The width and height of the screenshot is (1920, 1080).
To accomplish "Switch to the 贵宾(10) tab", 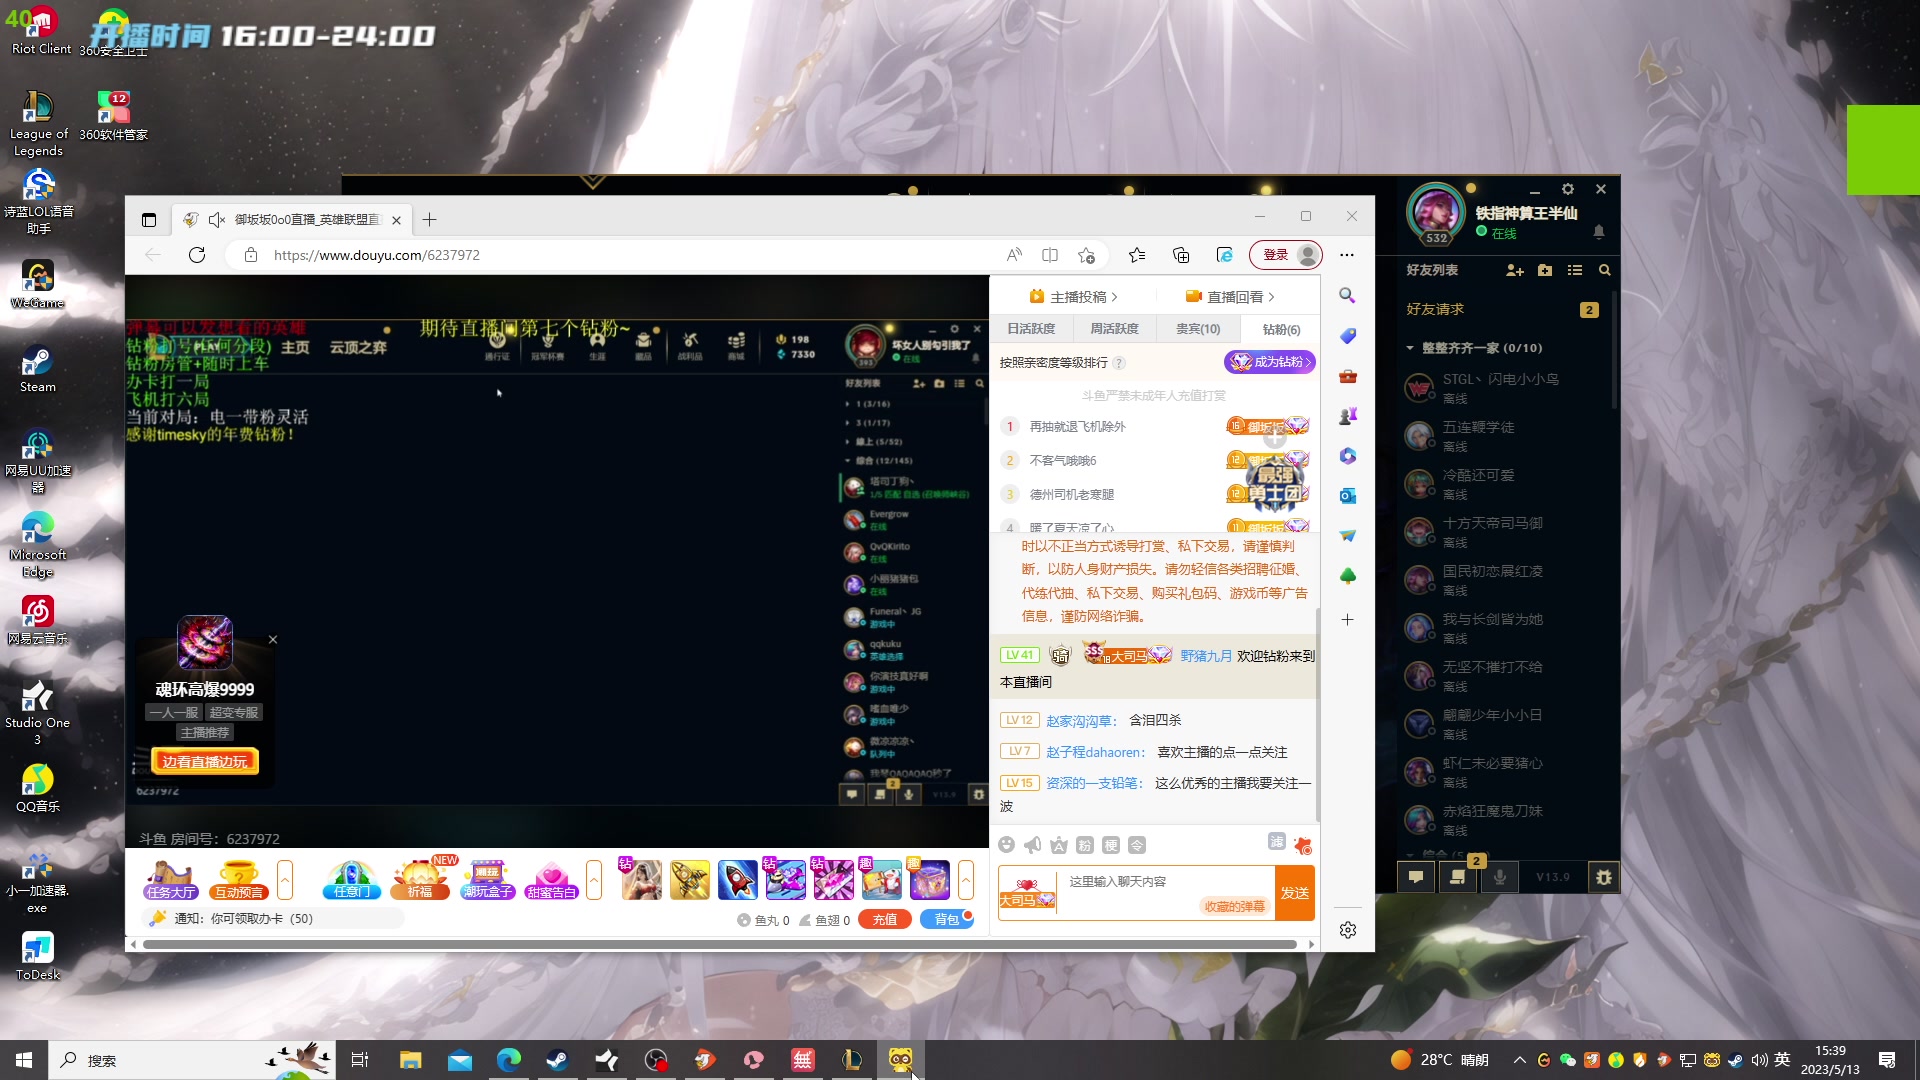I will (x=1197, y=329).
